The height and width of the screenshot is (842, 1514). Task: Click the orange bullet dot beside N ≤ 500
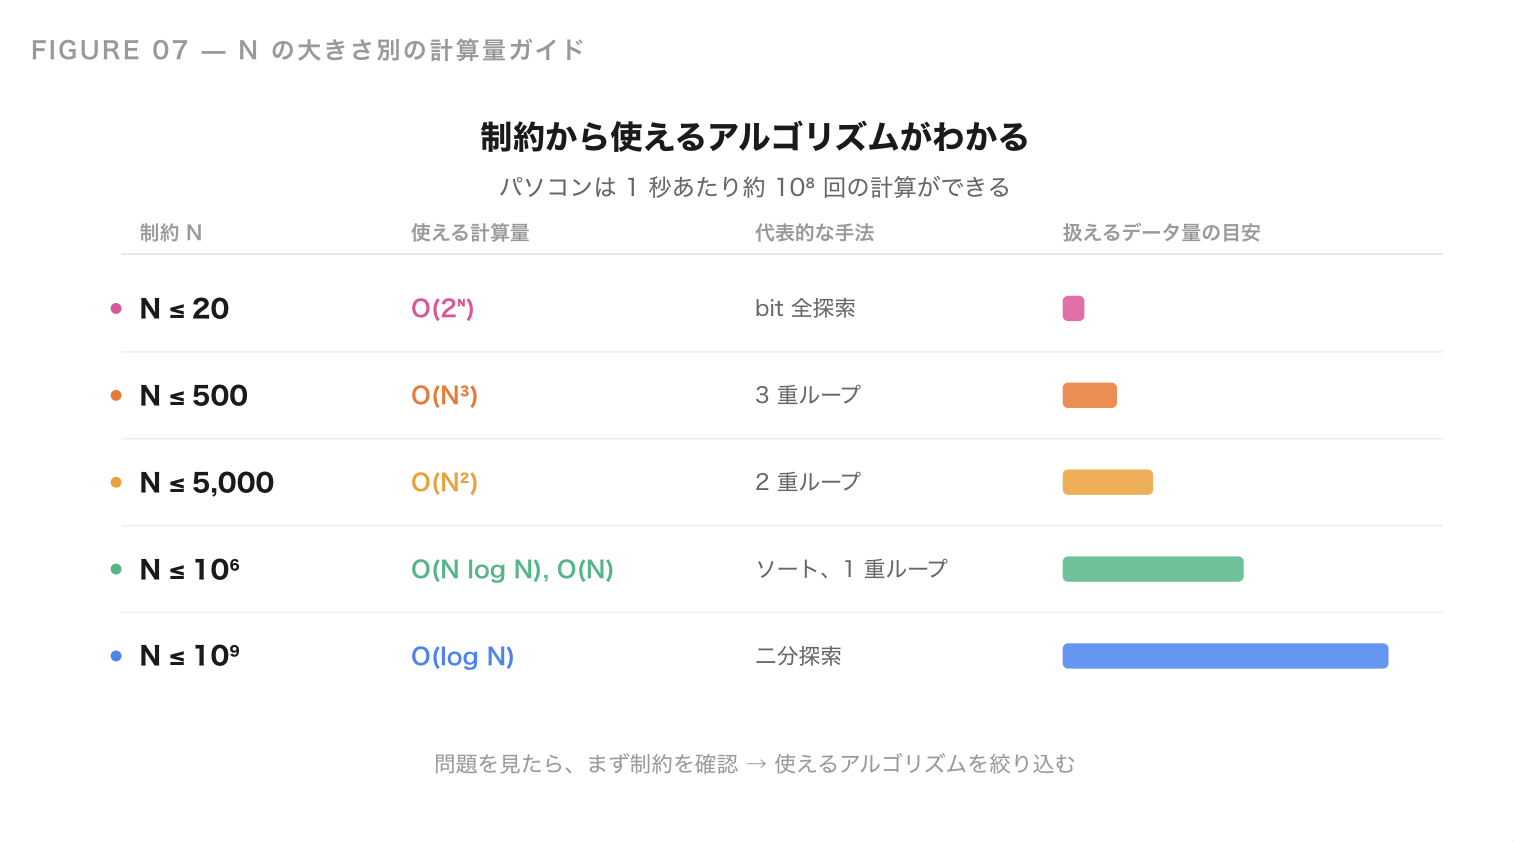click(x=116, y=395)
